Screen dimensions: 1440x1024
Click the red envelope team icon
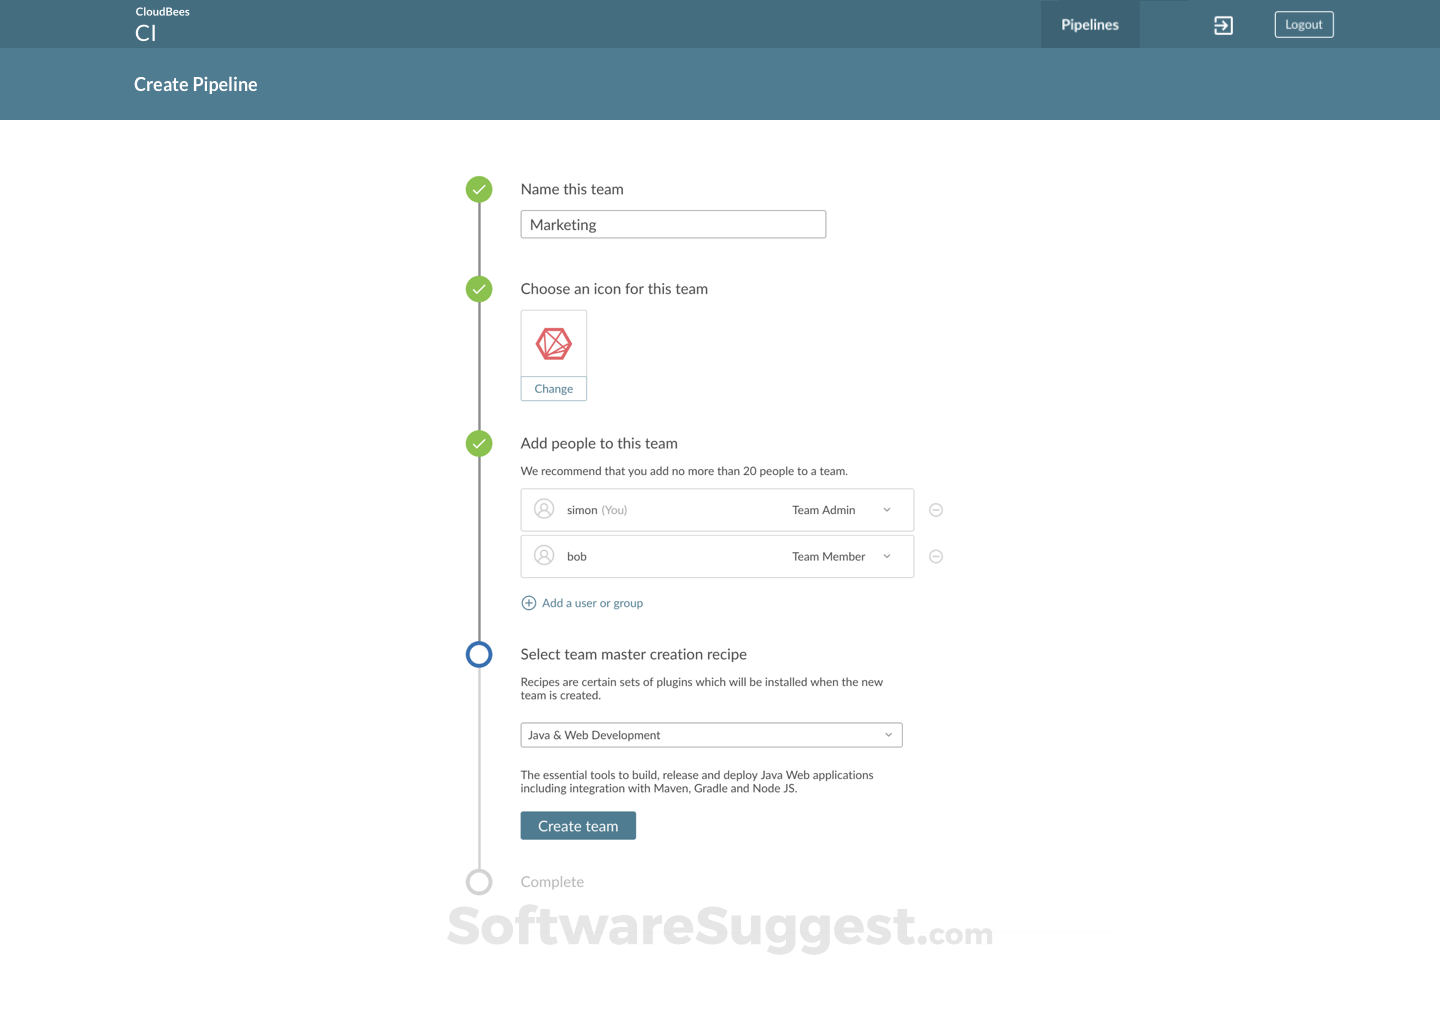pyautogui.click(x=553, y=342)
